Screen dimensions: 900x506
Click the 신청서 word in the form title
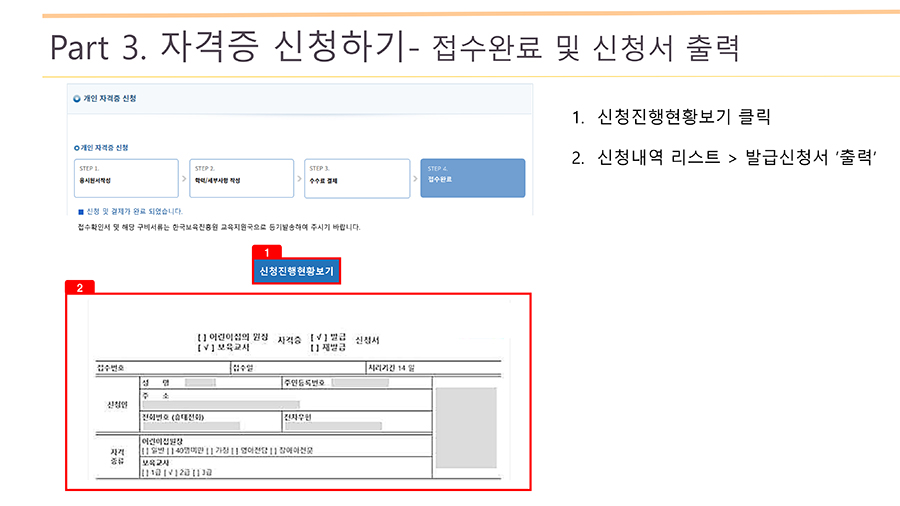pyautogui.click(x=367, y=341)
